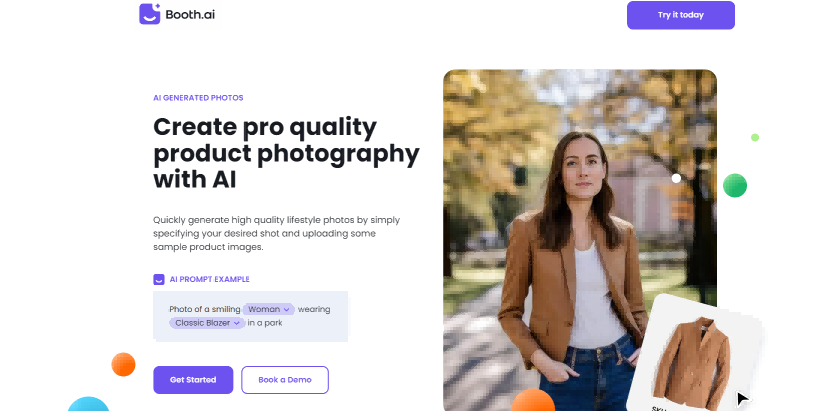Click the orange sphere left of Get Started
This screenshot has width=828, height=411.
[123, 365]
